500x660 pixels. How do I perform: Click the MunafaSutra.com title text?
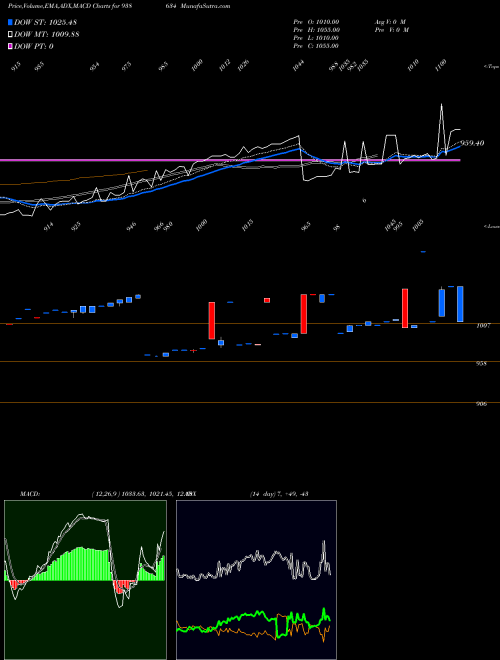tap(207, 6)
